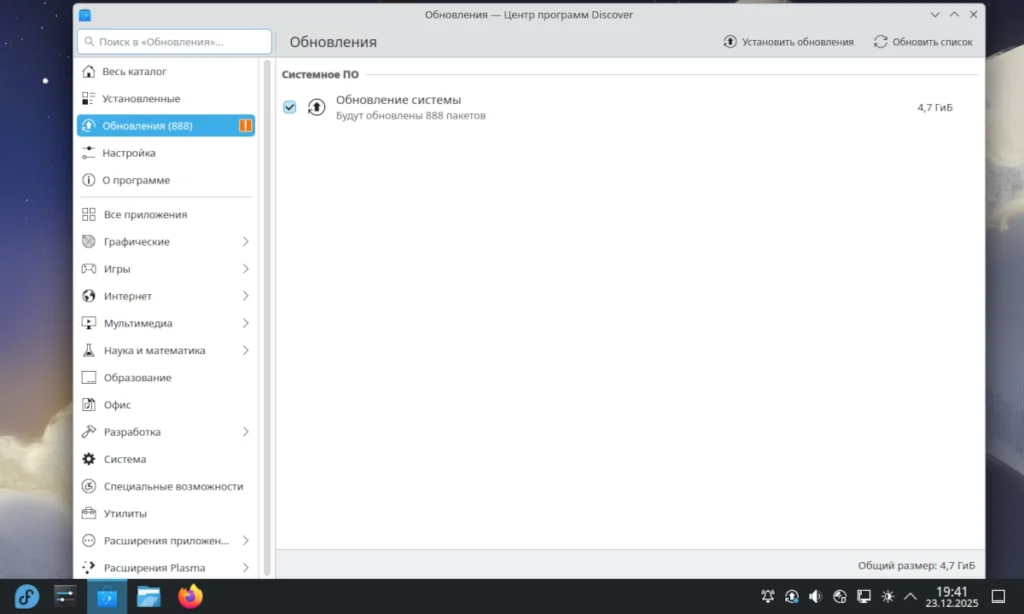Expand the 'Расширения приложен…' category
This screenshot has width=1024, height=614.
coord(246,541)
